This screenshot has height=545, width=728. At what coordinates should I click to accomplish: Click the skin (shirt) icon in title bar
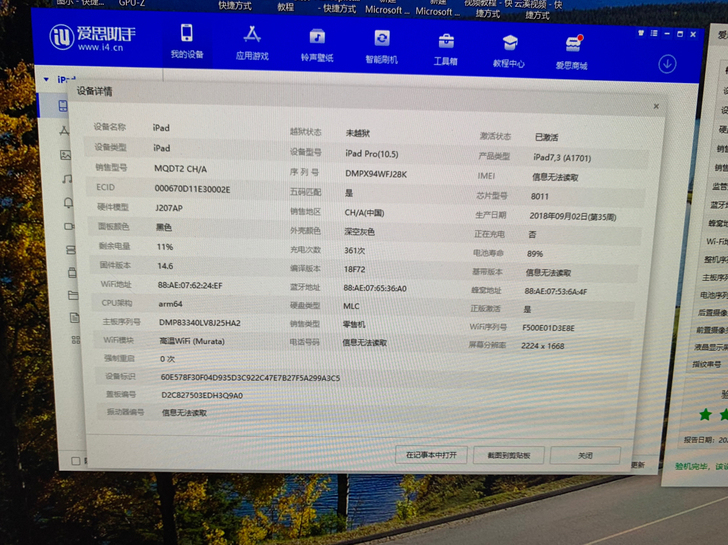coord(641,33)
